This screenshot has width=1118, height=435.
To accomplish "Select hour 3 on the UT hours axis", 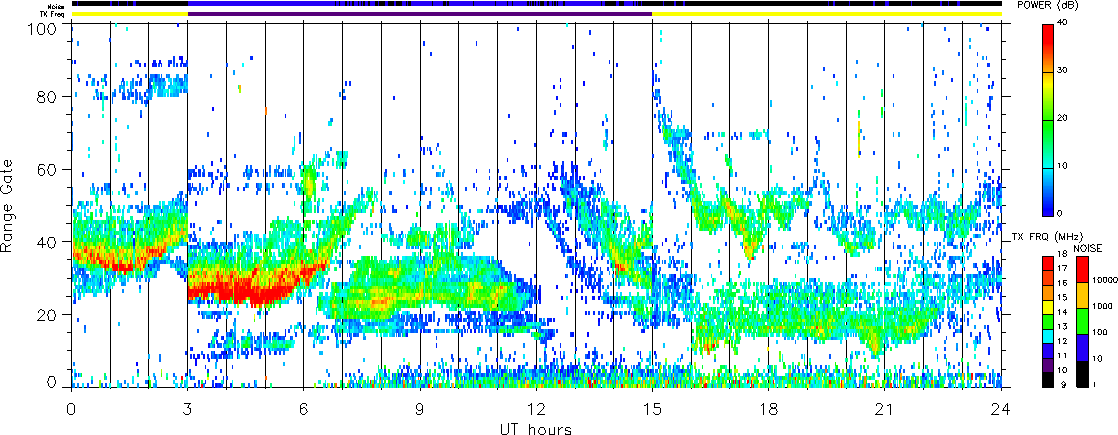I will pos(188,410).
